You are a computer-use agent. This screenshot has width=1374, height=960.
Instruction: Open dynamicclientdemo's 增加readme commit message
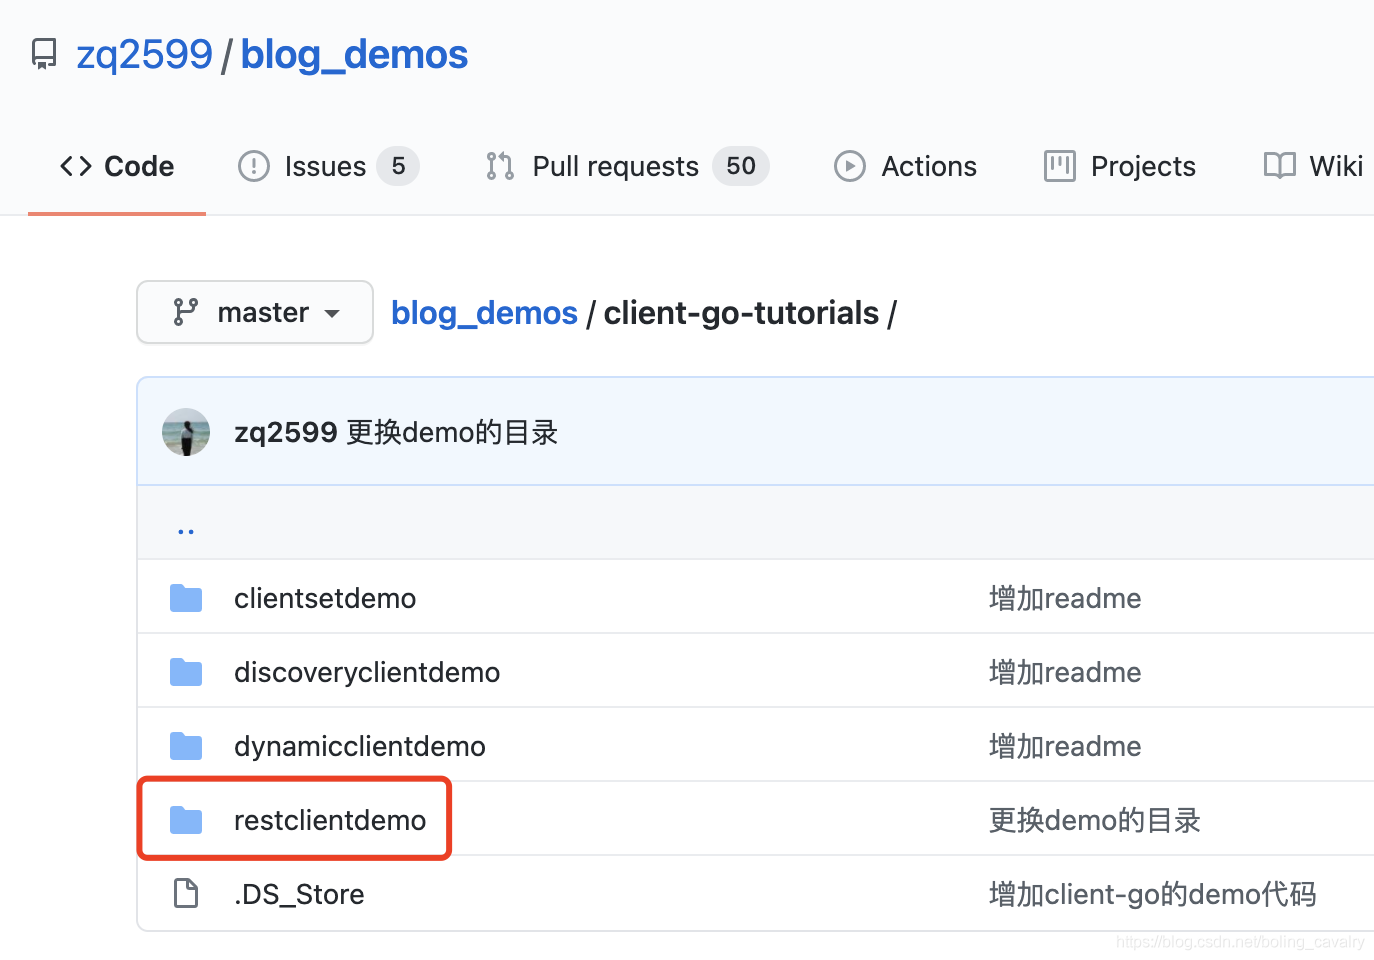tap(1065, 746)
